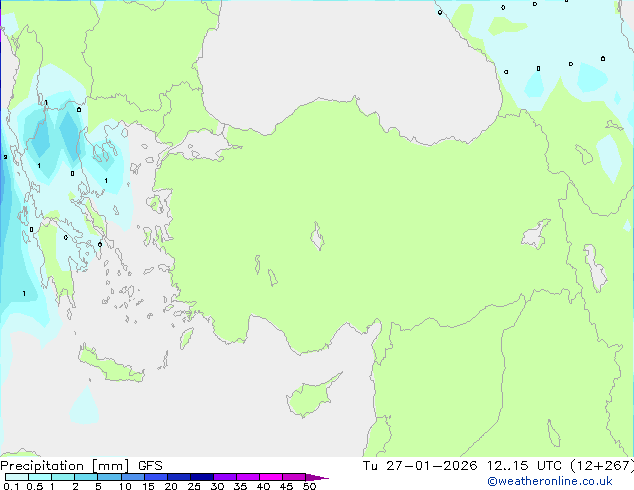Select the purple swatch between 30 and 35

[x=225, y=477]
